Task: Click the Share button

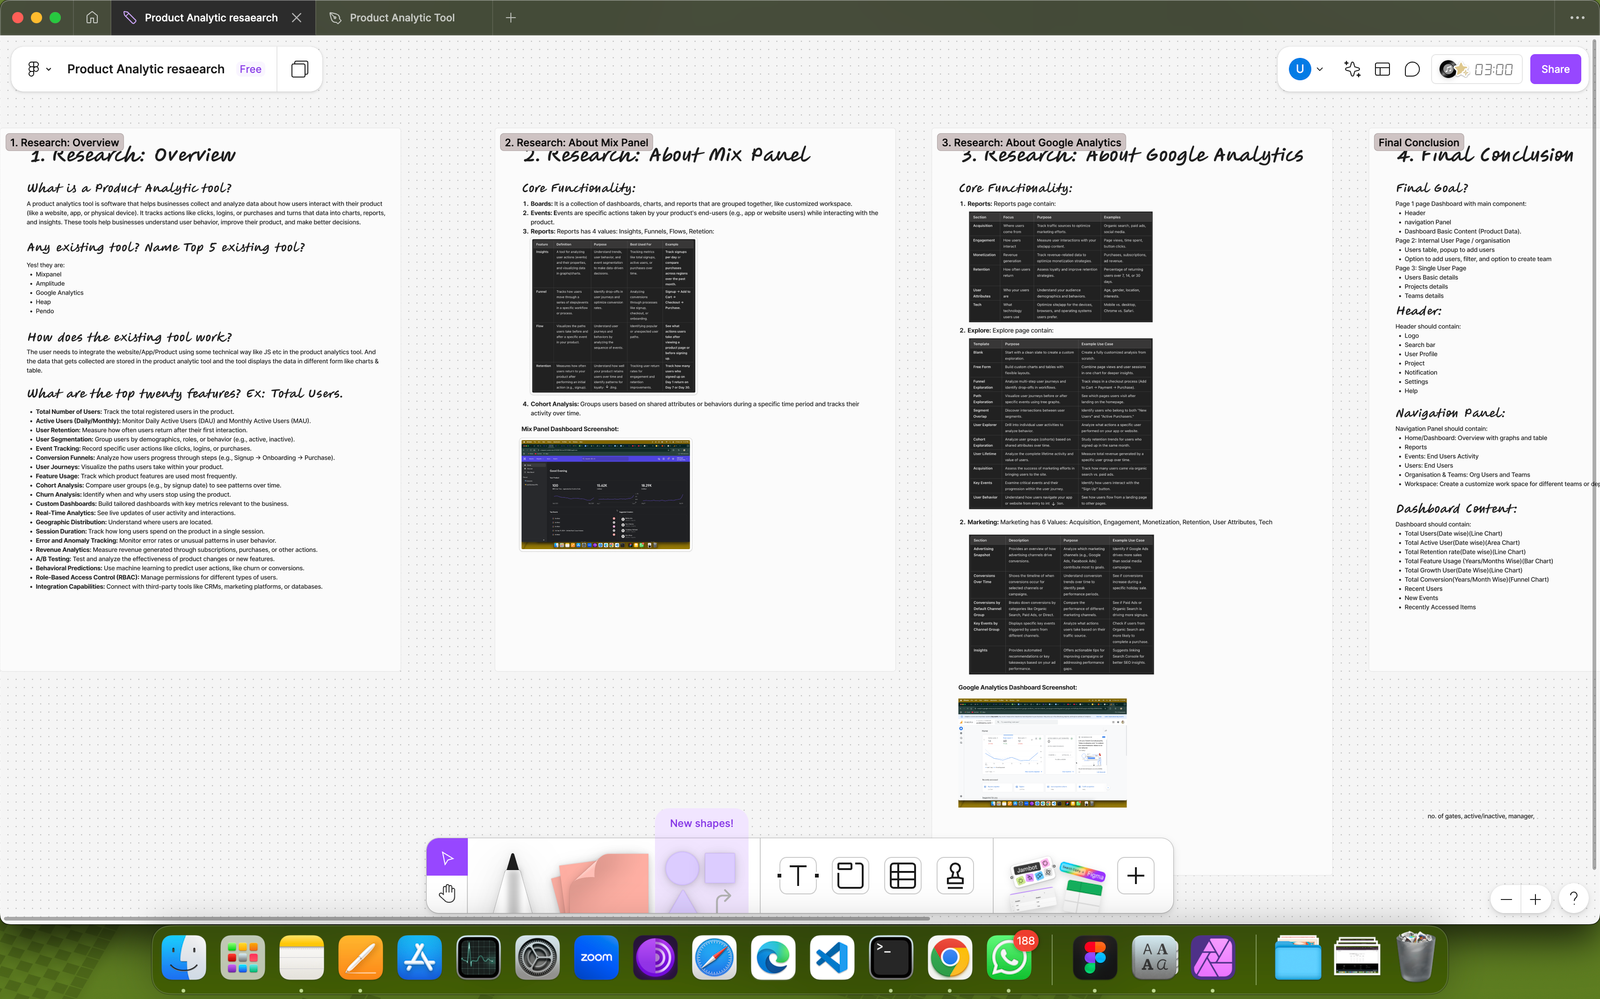Action: coord(1555,69)
